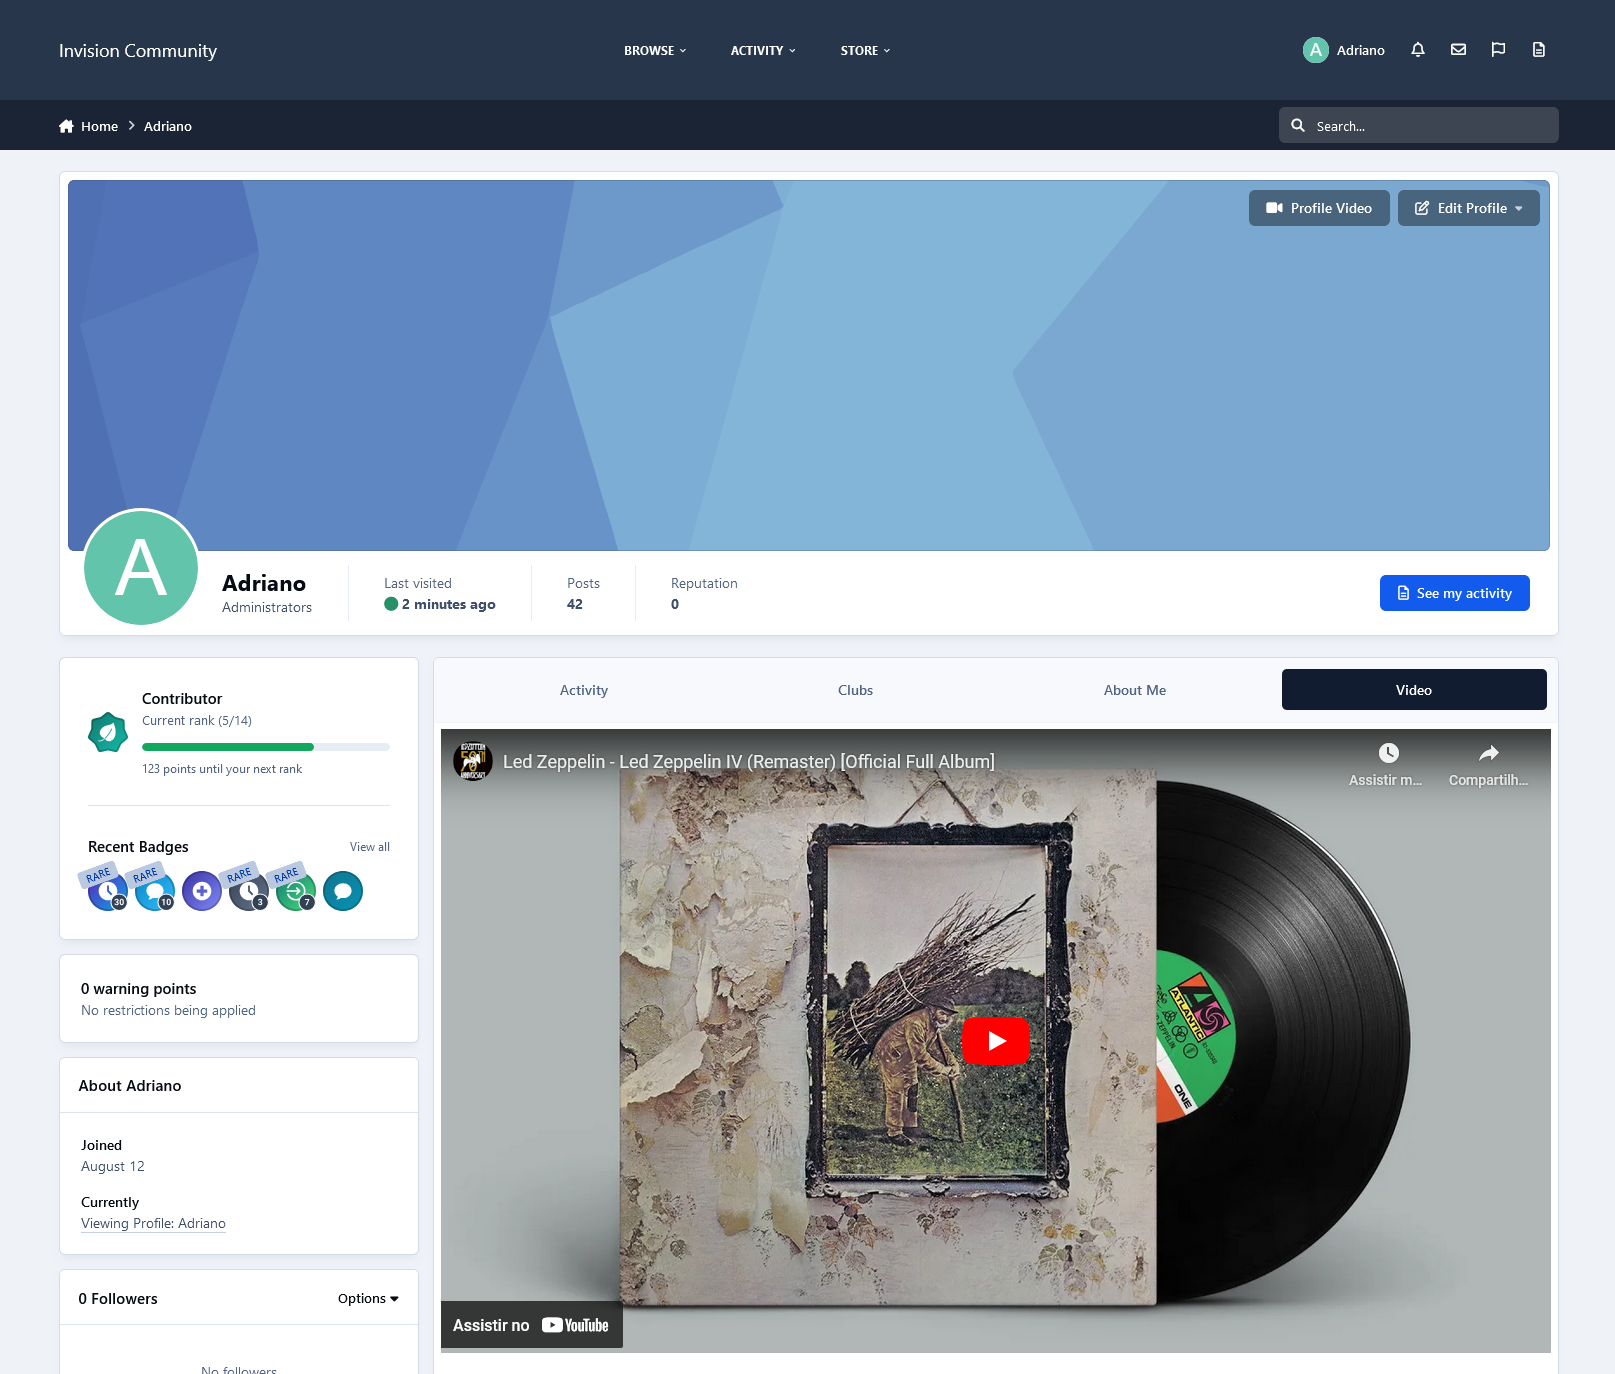Open the followers Options dropdown
Screen dimensions: 1615x1374
point(368,1298)
